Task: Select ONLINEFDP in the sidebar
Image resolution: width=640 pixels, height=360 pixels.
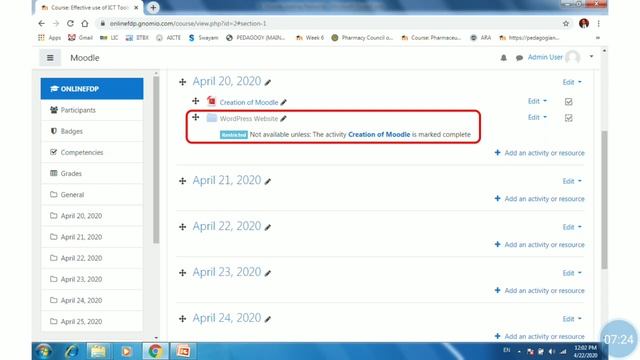Action: tap(92, 89)
